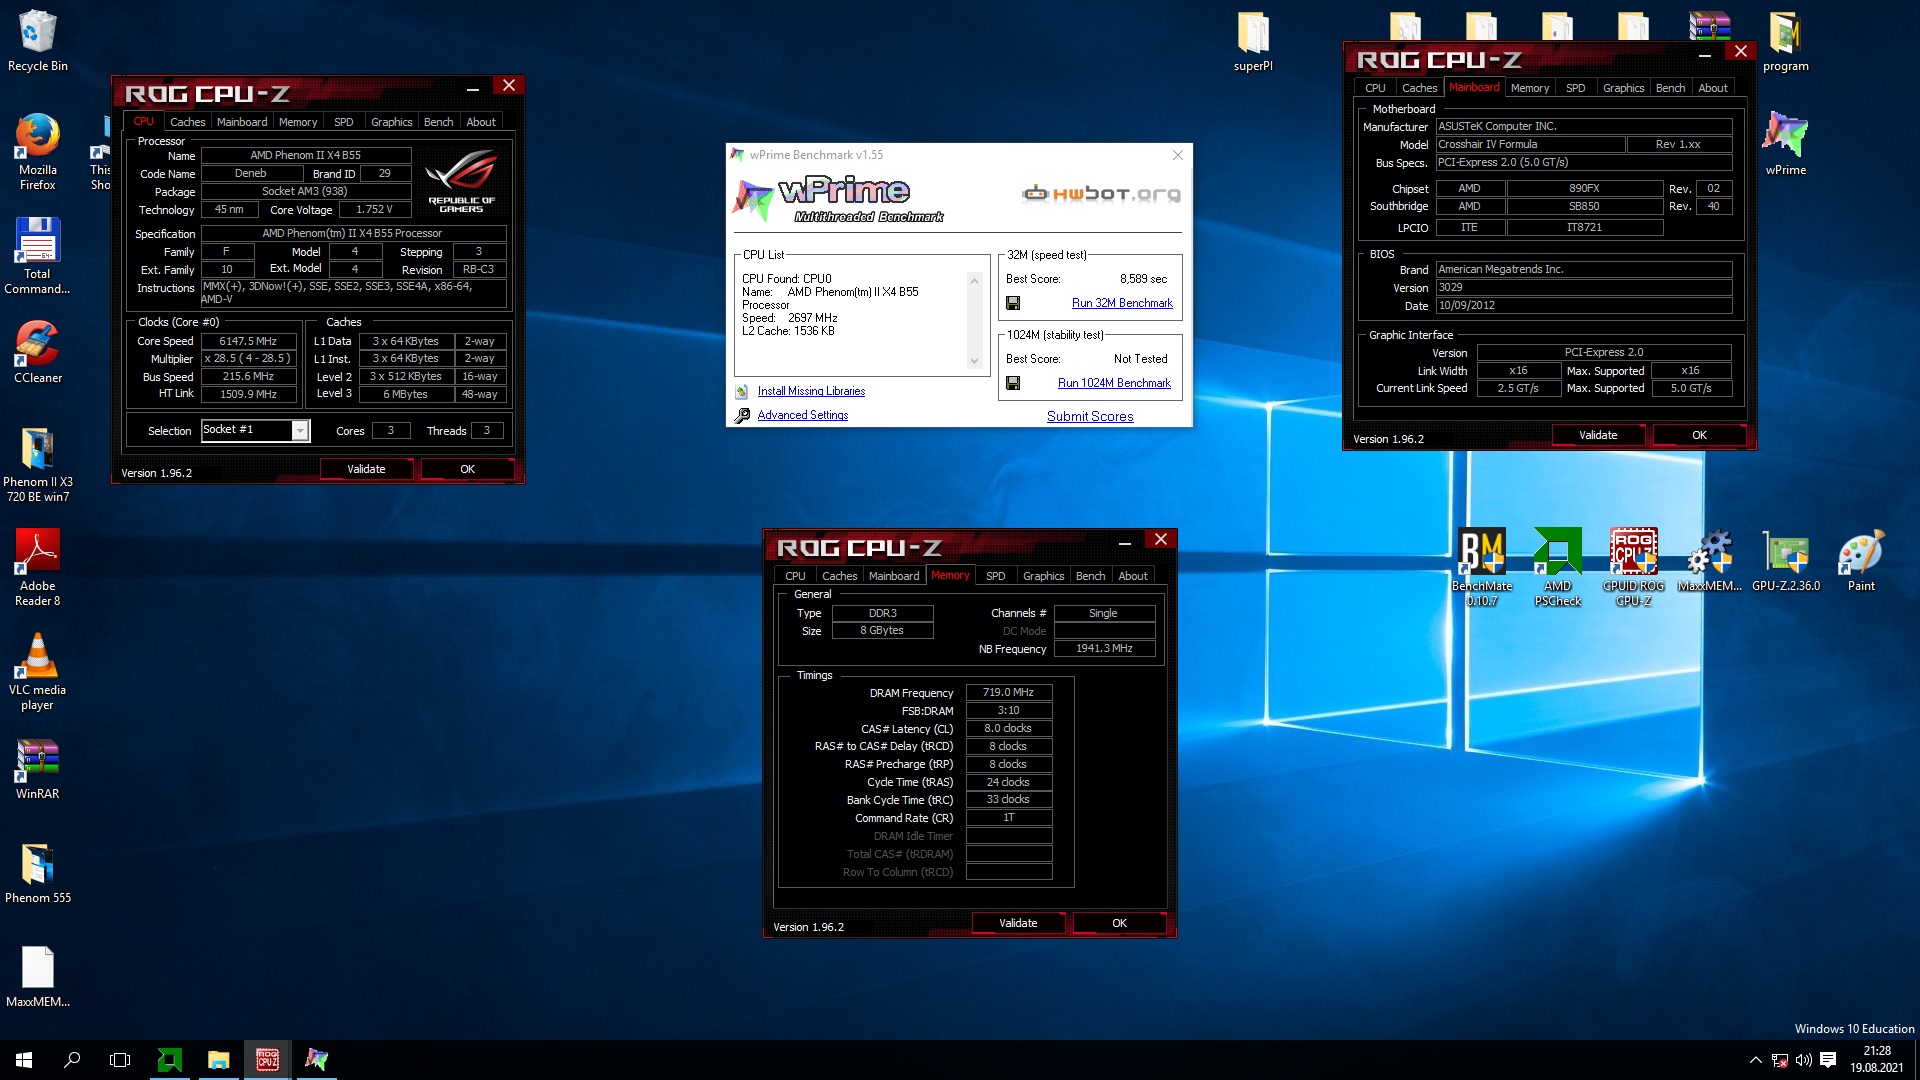
Task: Open wPrime Advanced Settings link
Action: pyautogui.click(x=802, y=415)
